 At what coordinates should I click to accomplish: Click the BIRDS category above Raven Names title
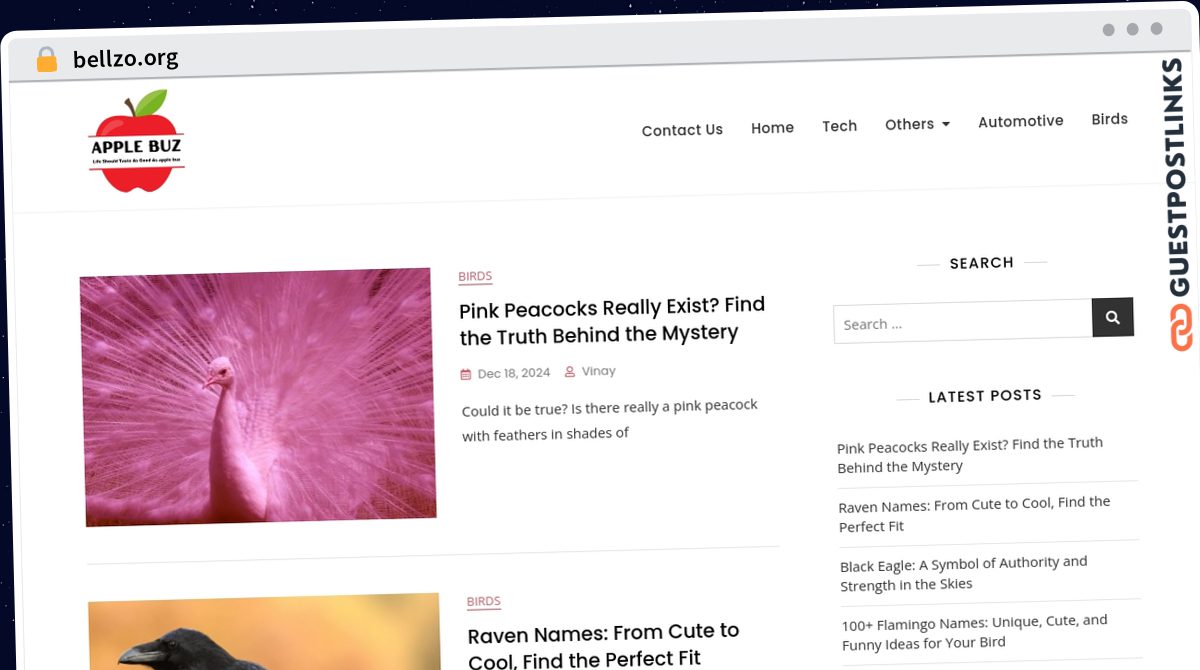coord(484,602)
